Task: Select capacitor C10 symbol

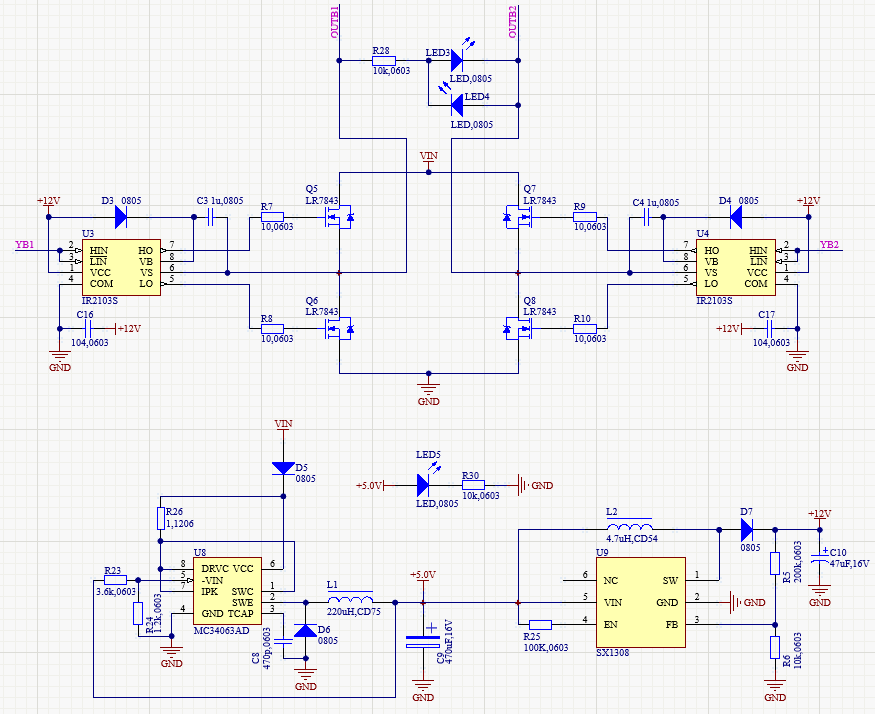Action: 819,558
